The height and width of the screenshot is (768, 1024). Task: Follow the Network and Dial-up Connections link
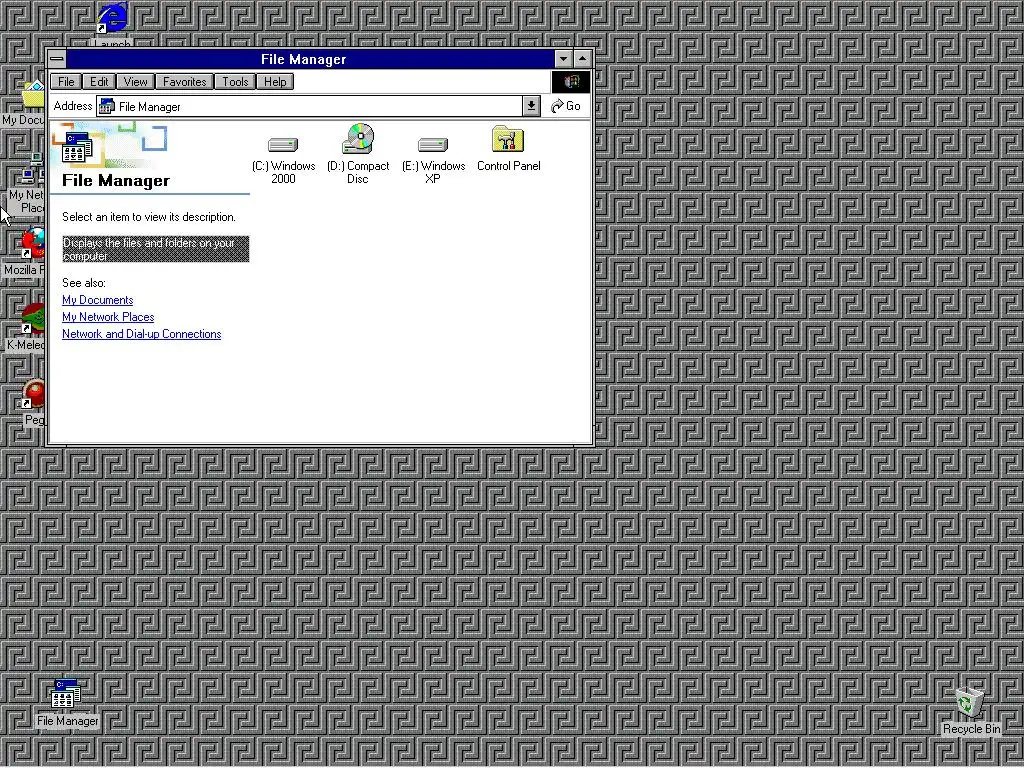tap(142, 334)
